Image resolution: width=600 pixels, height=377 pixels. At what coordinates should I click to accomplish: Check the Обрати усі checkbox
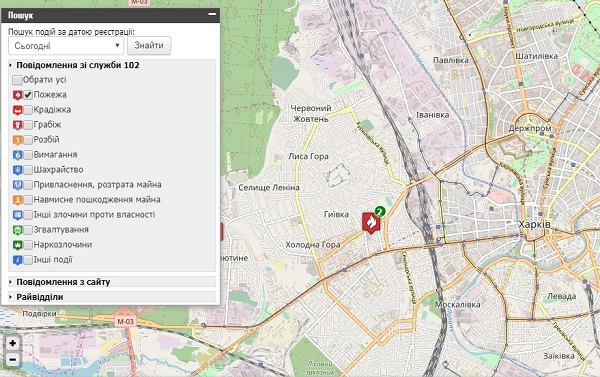17,80
